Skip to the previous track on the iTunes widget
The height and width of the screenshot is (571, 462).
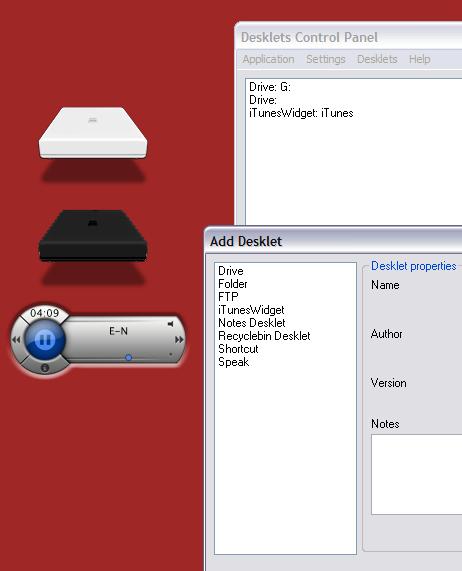[16, 340]
